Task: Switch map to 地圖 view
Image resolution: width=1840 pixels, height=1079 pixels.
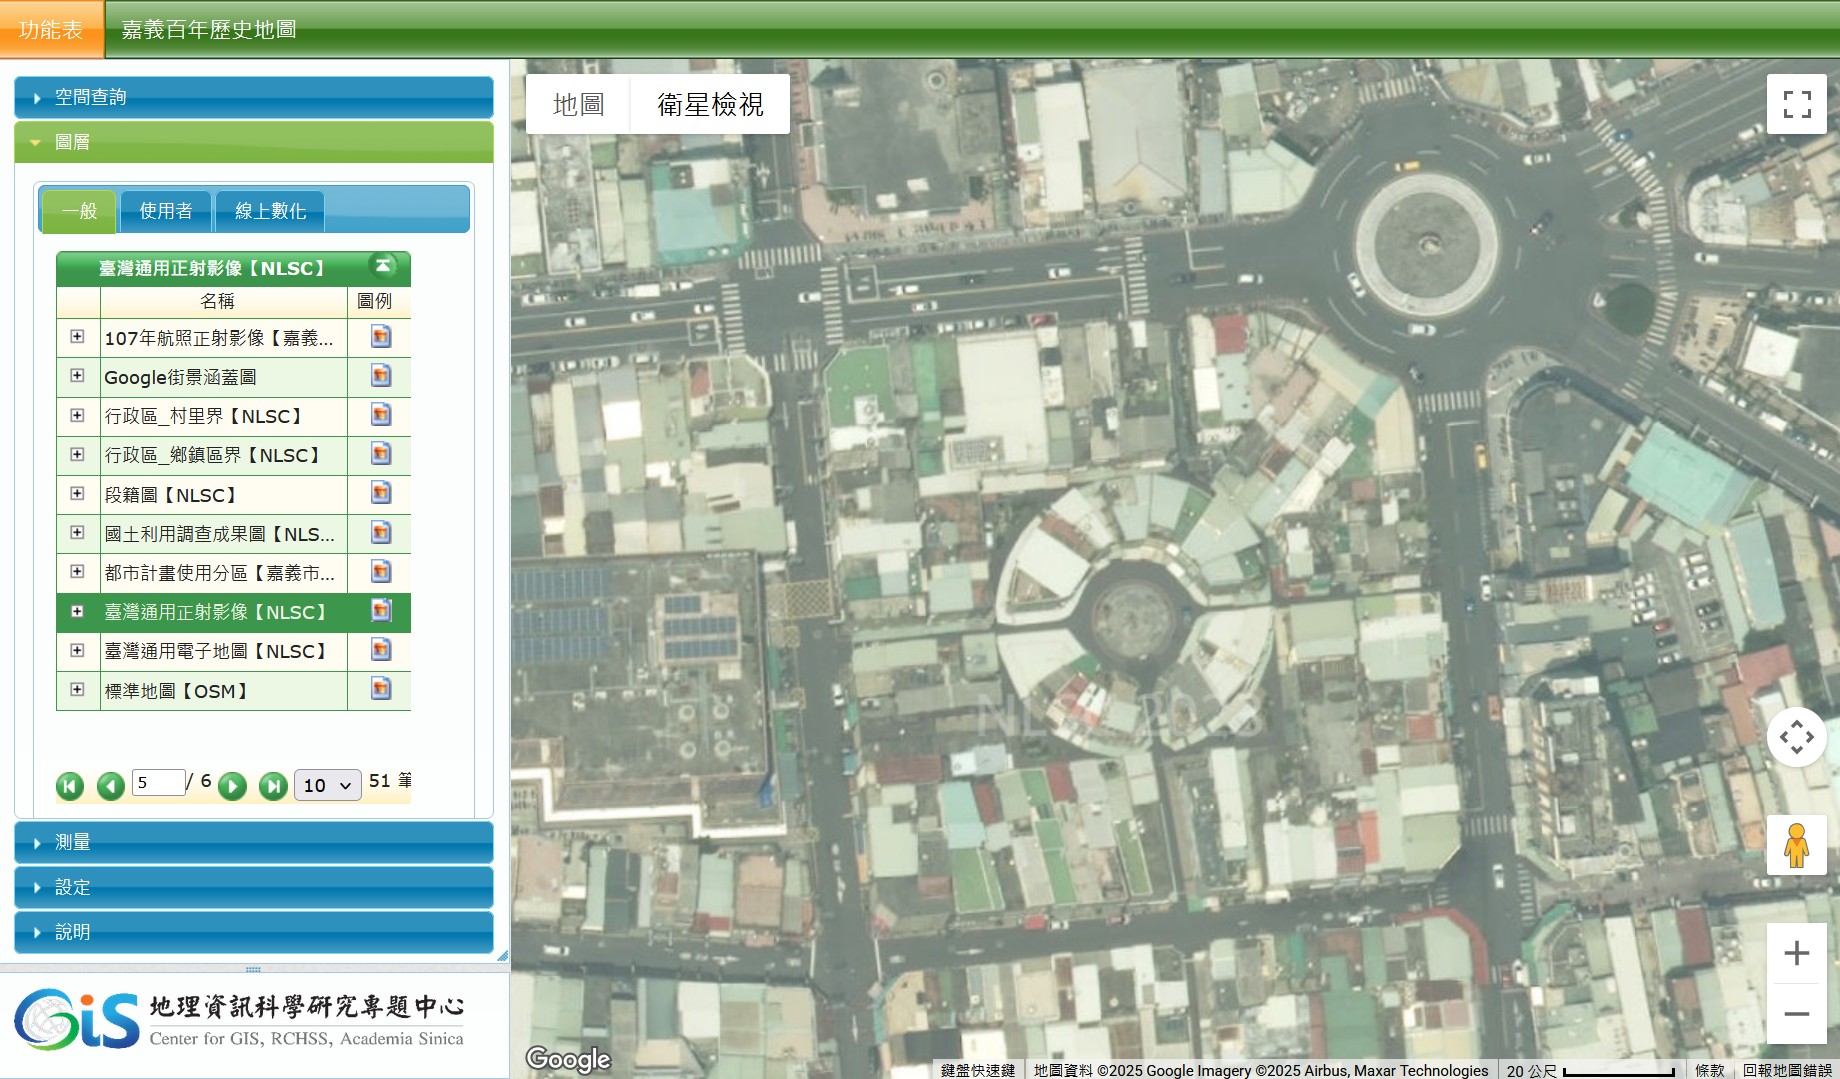Action: 578,104
